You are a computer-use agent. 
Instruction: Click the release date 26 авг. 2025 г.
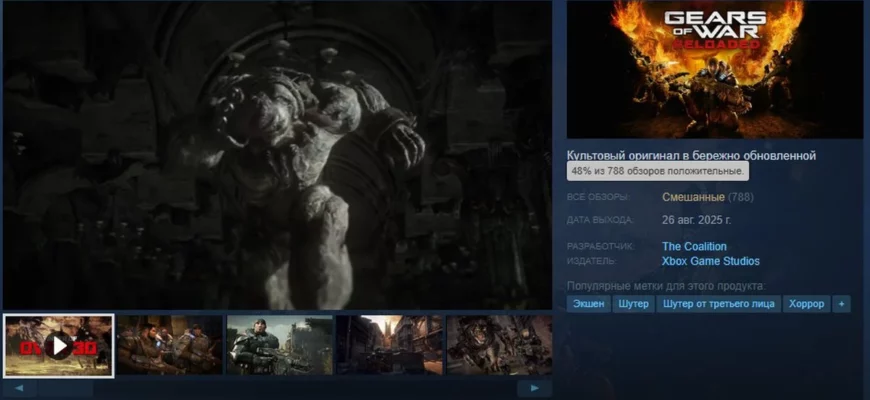[696, 220]
